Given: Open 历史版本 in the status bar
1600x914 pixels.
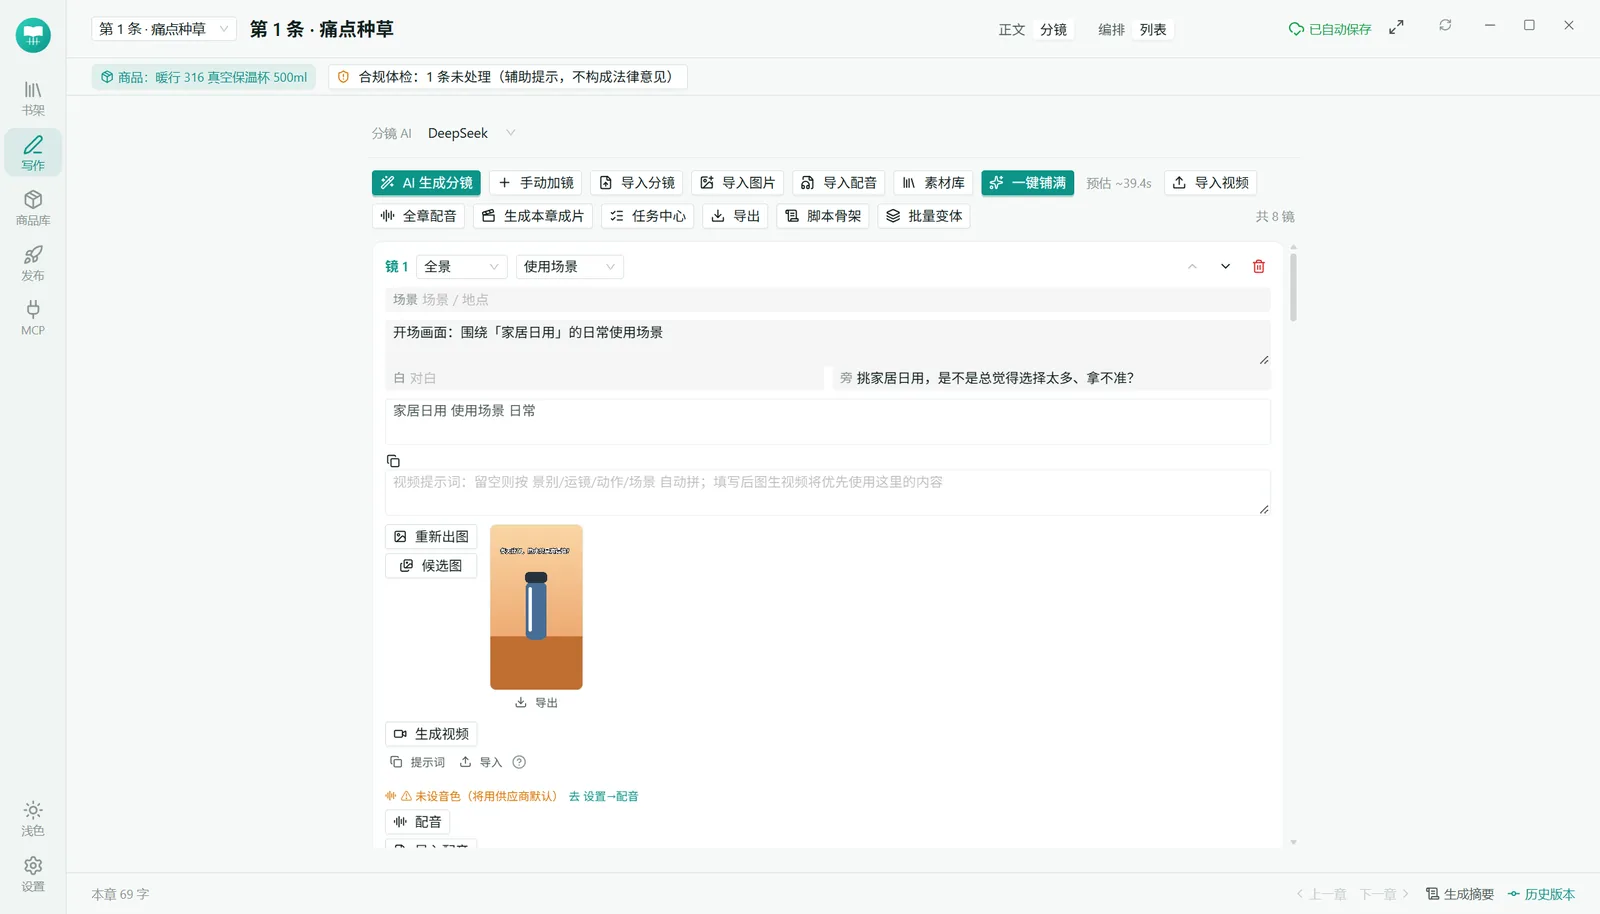Looking at the screenshot, I should 1541,894.
